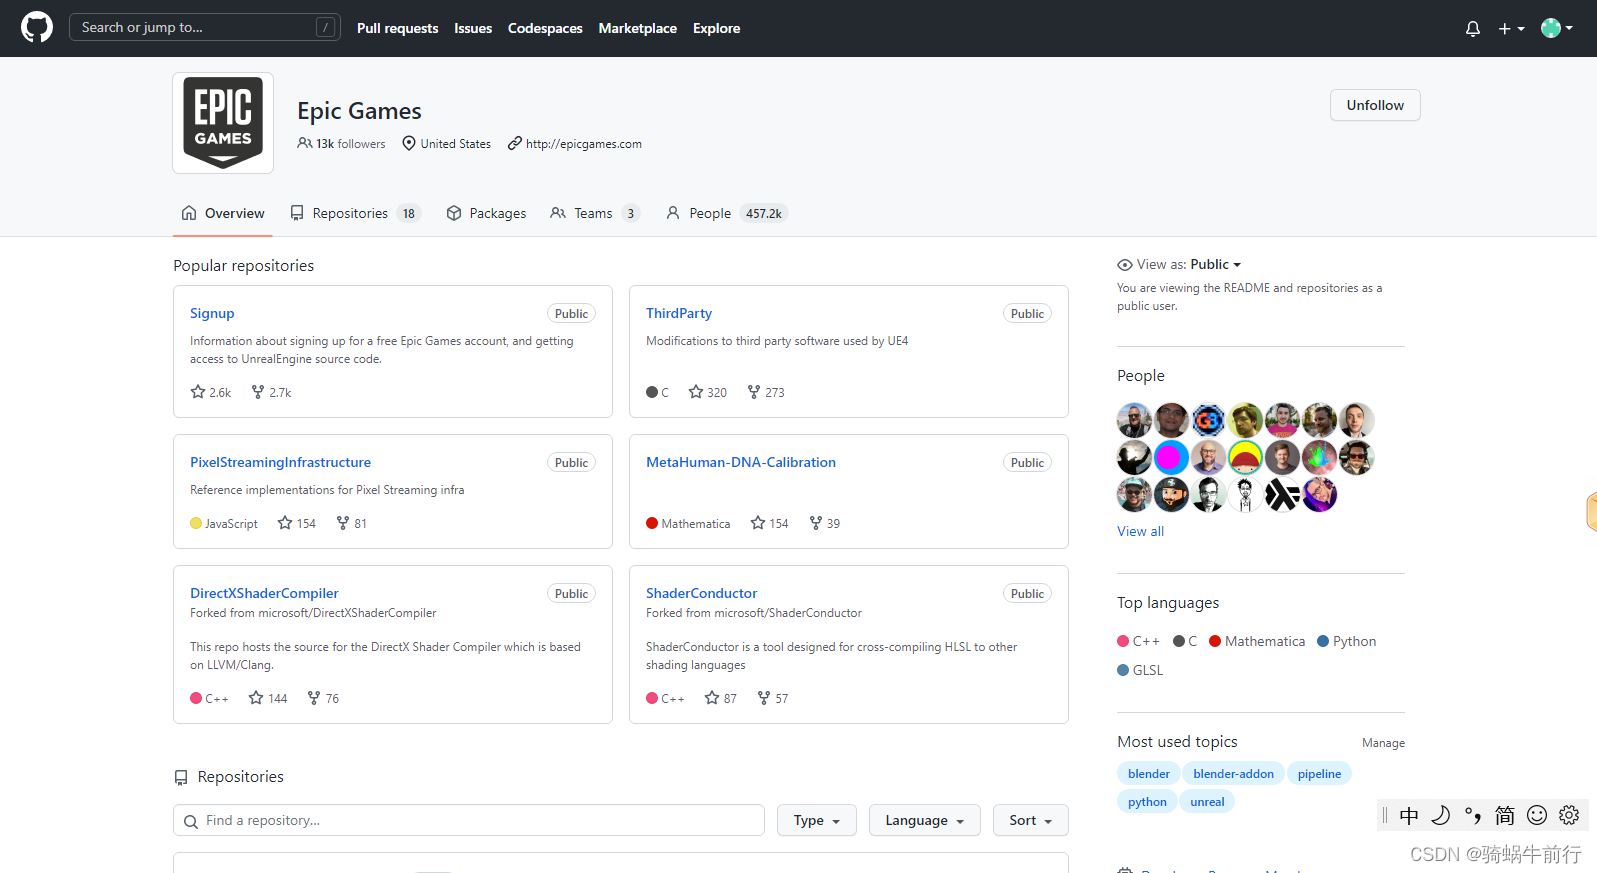The image size is (1597, 873).
Task: Click View all people link
Action: pos(1141,531)
